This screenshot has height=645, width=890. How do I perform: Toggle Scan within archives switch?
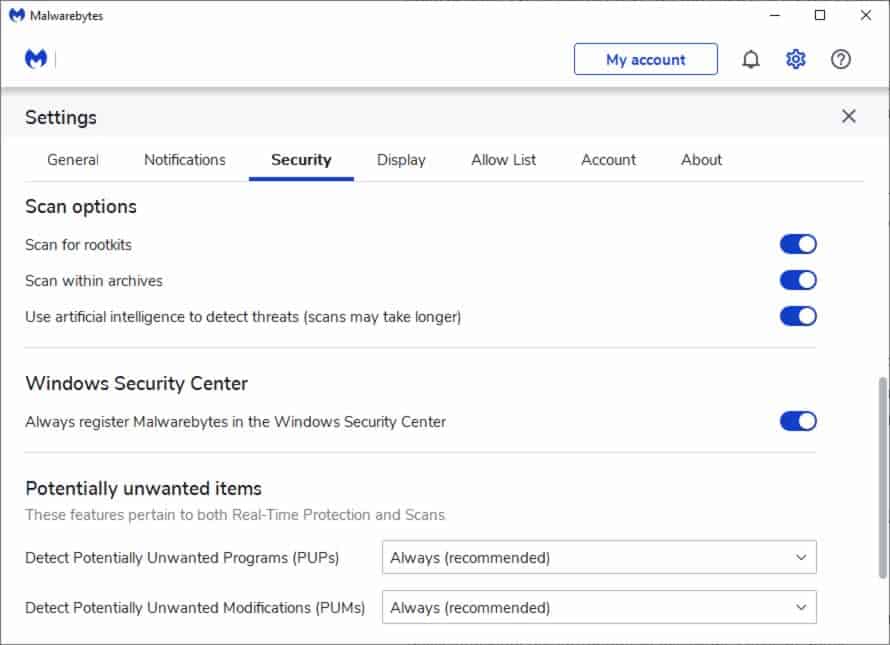click(798, 280)
